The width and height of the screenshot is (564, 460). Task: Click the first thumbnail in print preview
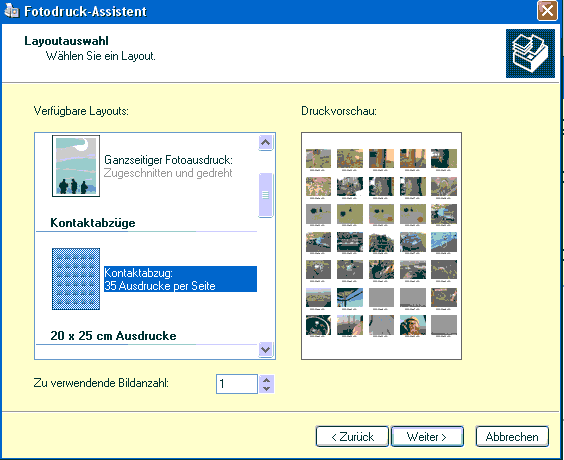pyautogui.click(x=318, y=159)
